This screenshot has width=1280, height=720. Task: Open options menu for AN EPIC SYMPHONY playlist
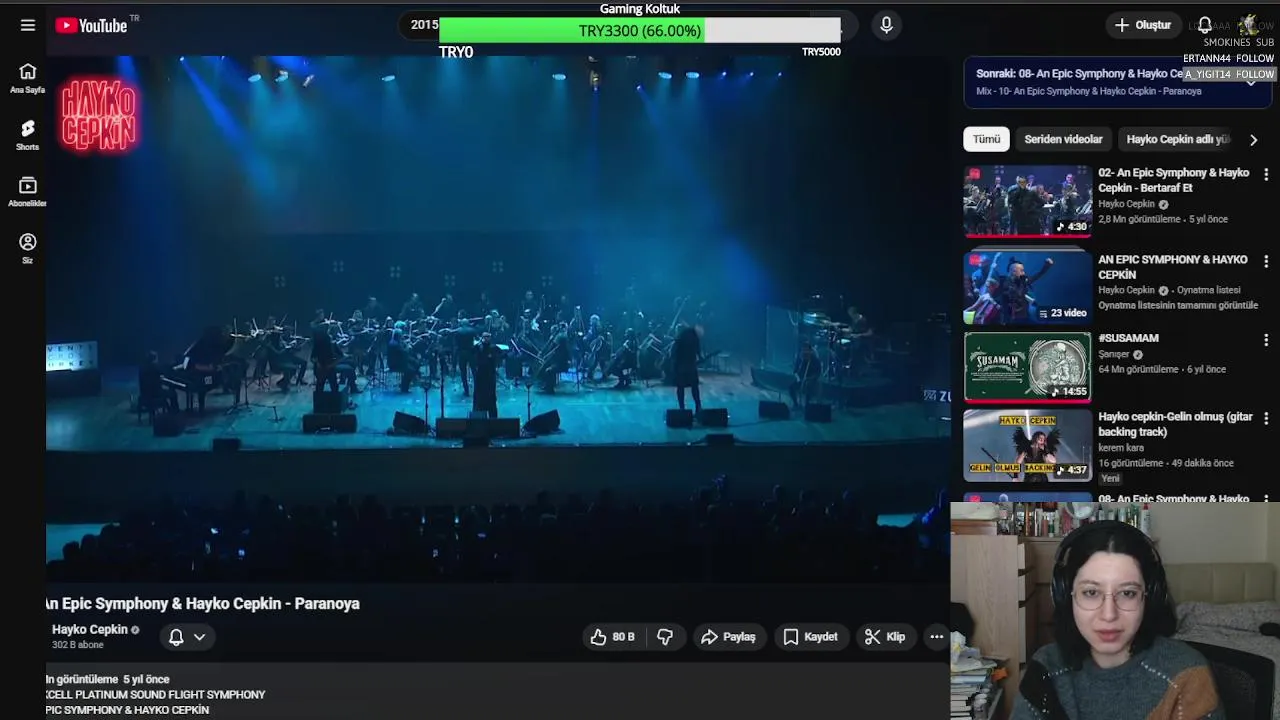tap(1266, 261)
